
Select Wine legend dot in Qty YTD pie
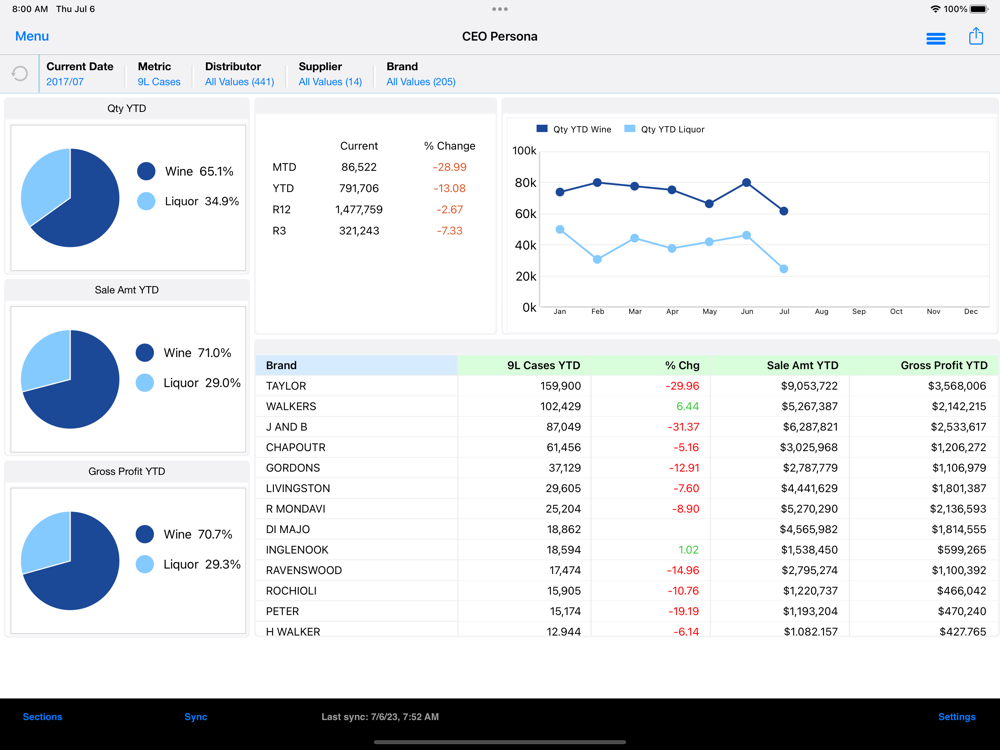point(146,171)
